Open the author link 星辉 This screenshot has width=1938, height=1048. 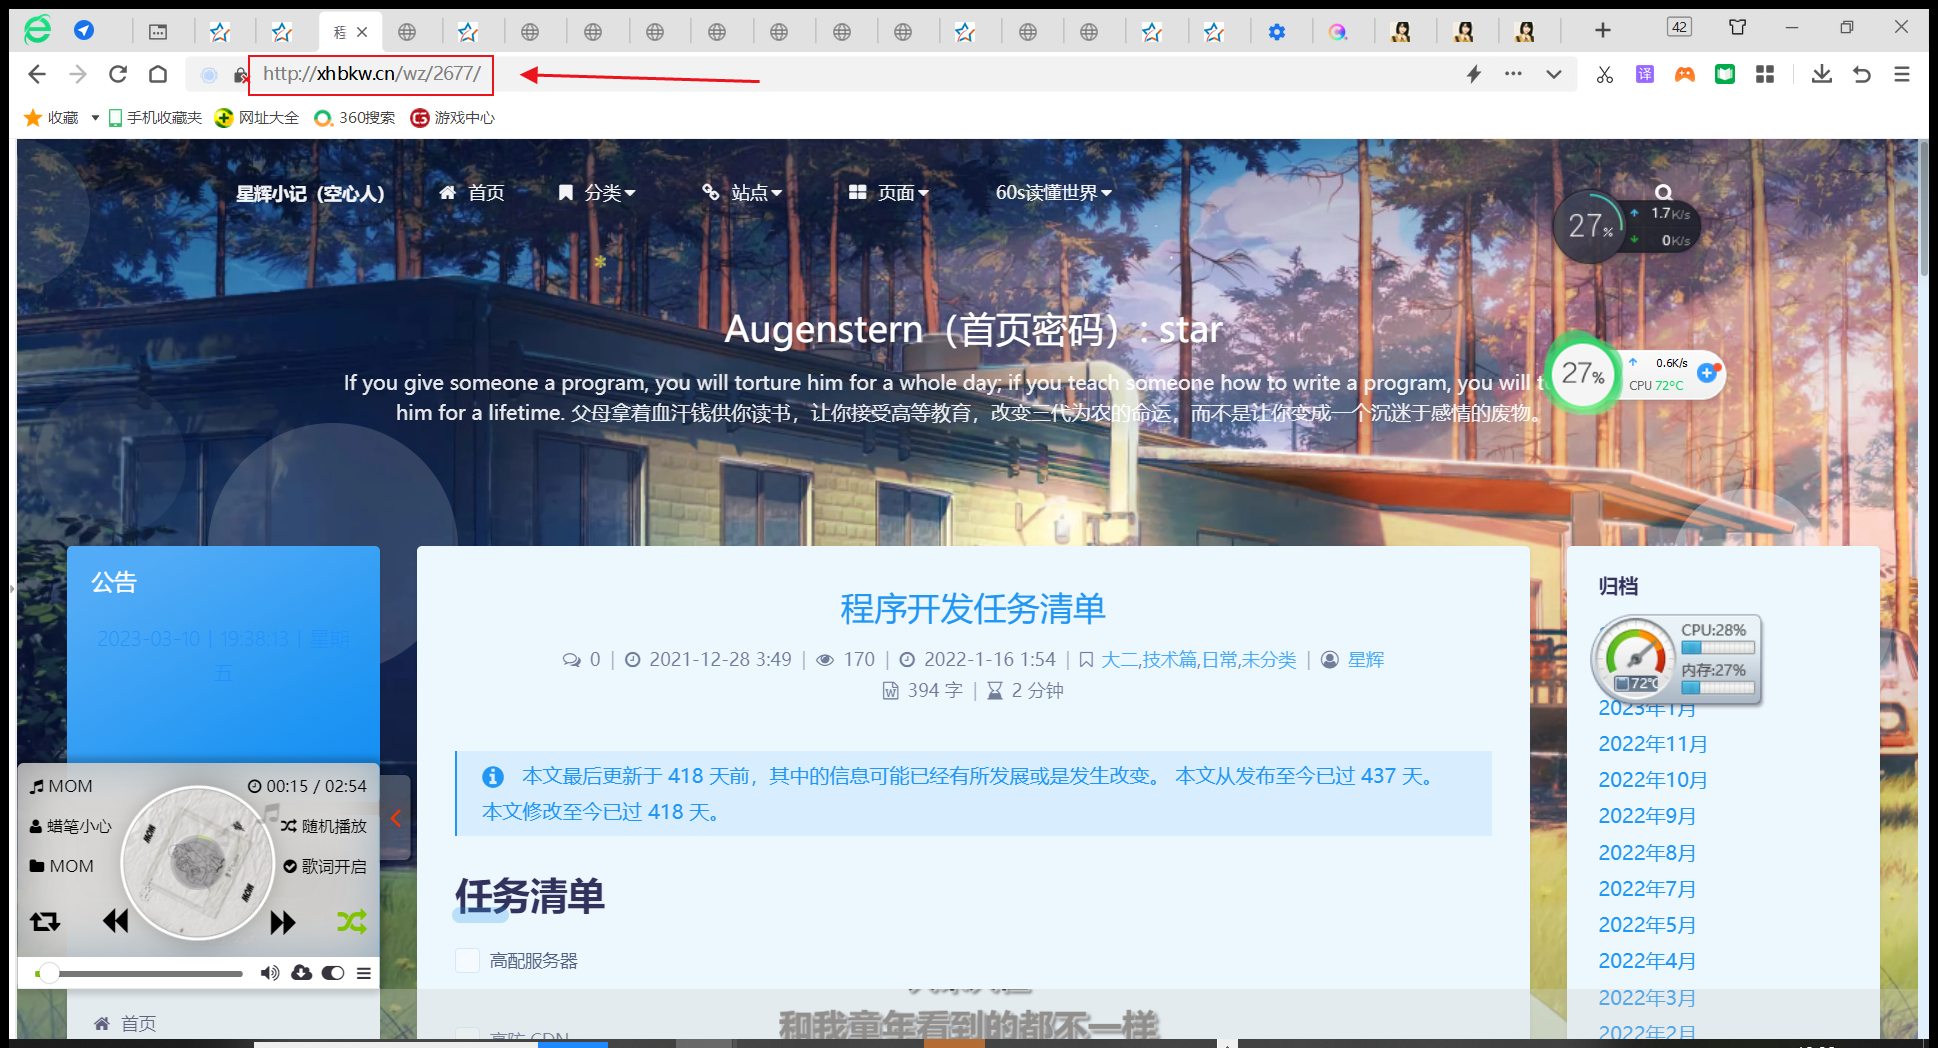pyautogui.click(x=1366, y=660)
